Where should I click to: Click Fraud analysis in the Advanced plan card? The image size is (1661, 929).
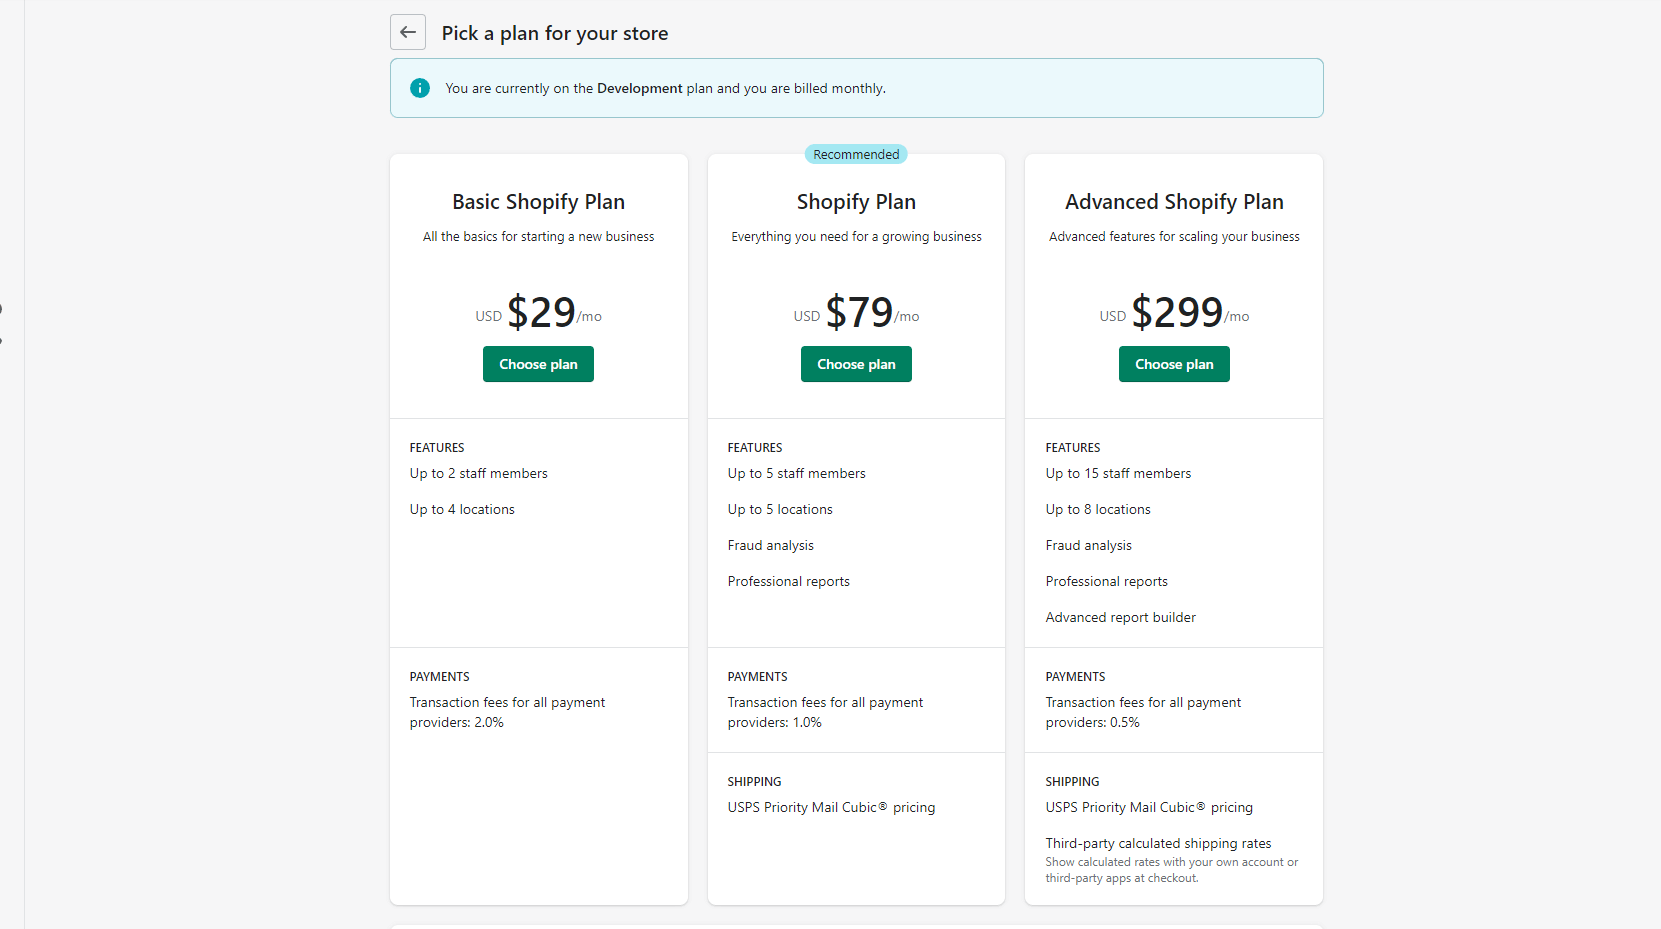point(1088,545)
